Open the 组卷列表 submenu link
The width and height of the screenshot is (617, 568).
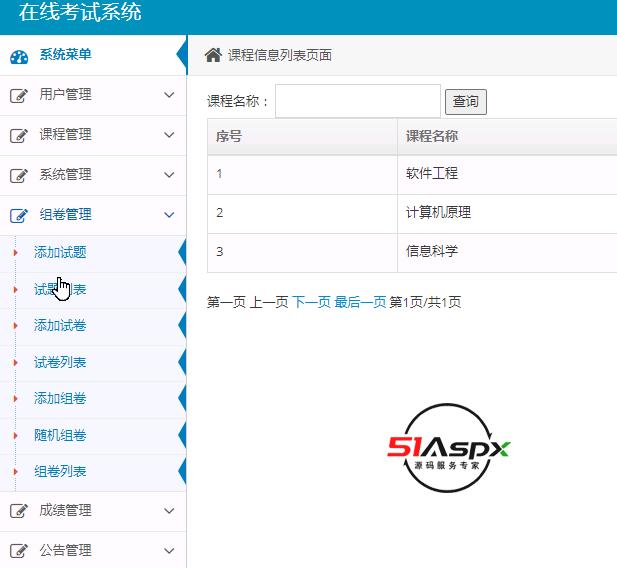[60, 471]
